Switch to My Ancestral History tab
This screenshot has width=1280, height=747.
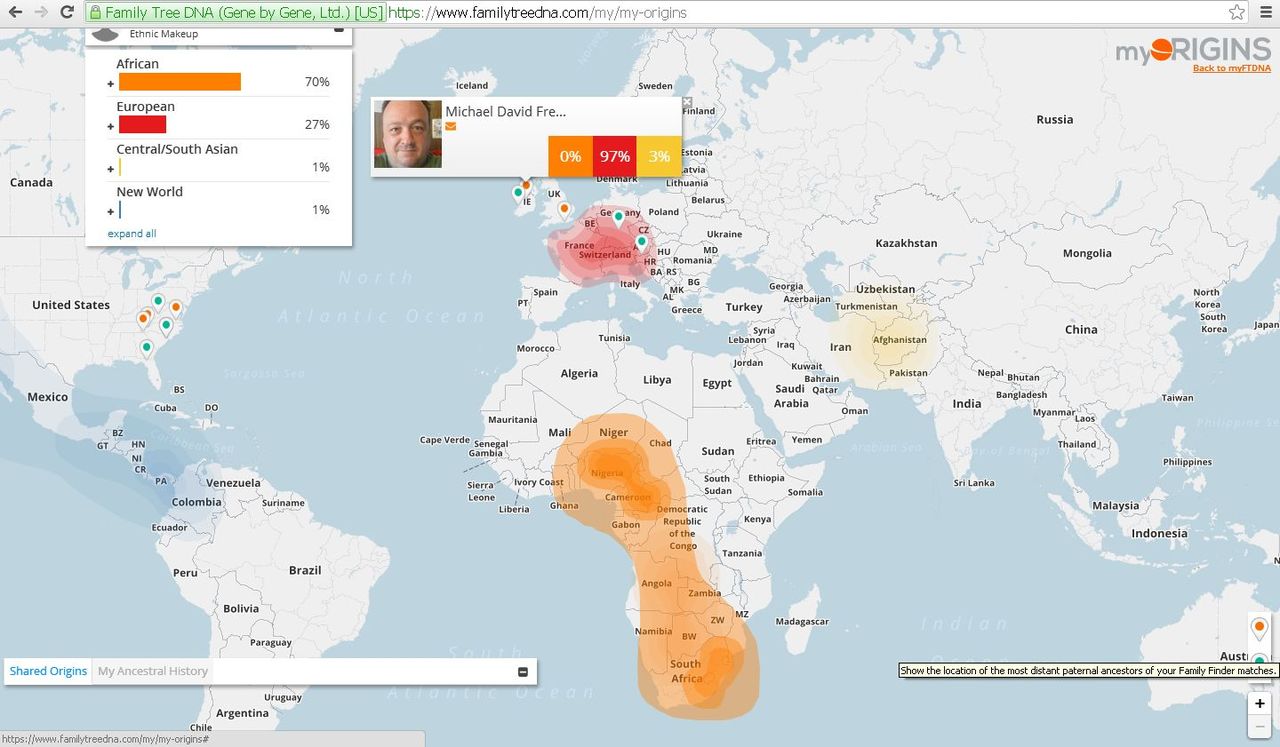click(x=153, y=671)
